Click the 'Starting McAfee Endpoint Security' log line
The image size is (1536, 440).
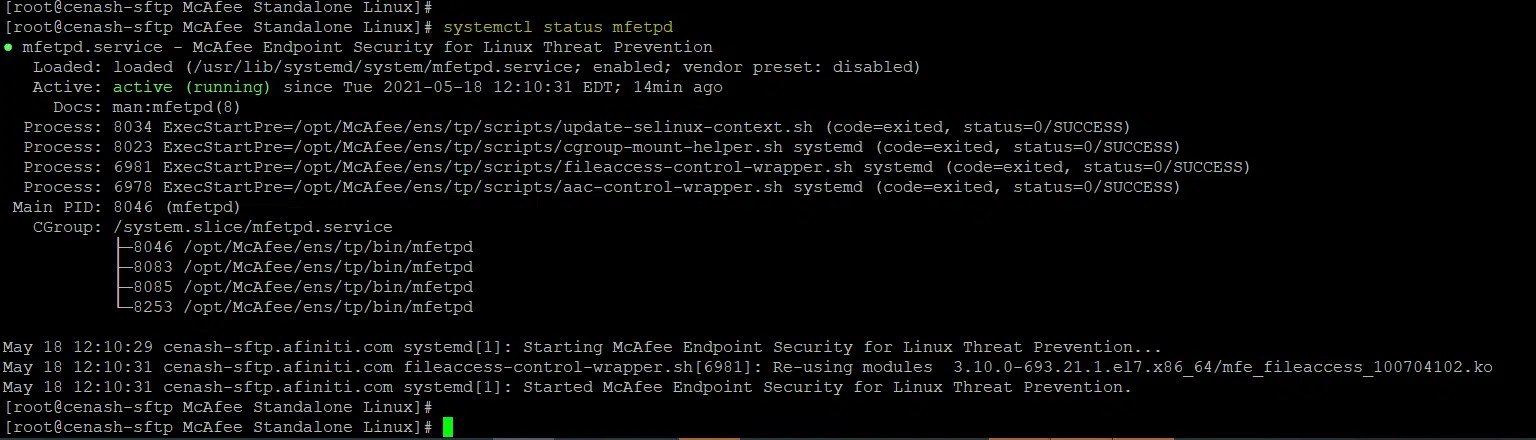[x=582, y=347]
